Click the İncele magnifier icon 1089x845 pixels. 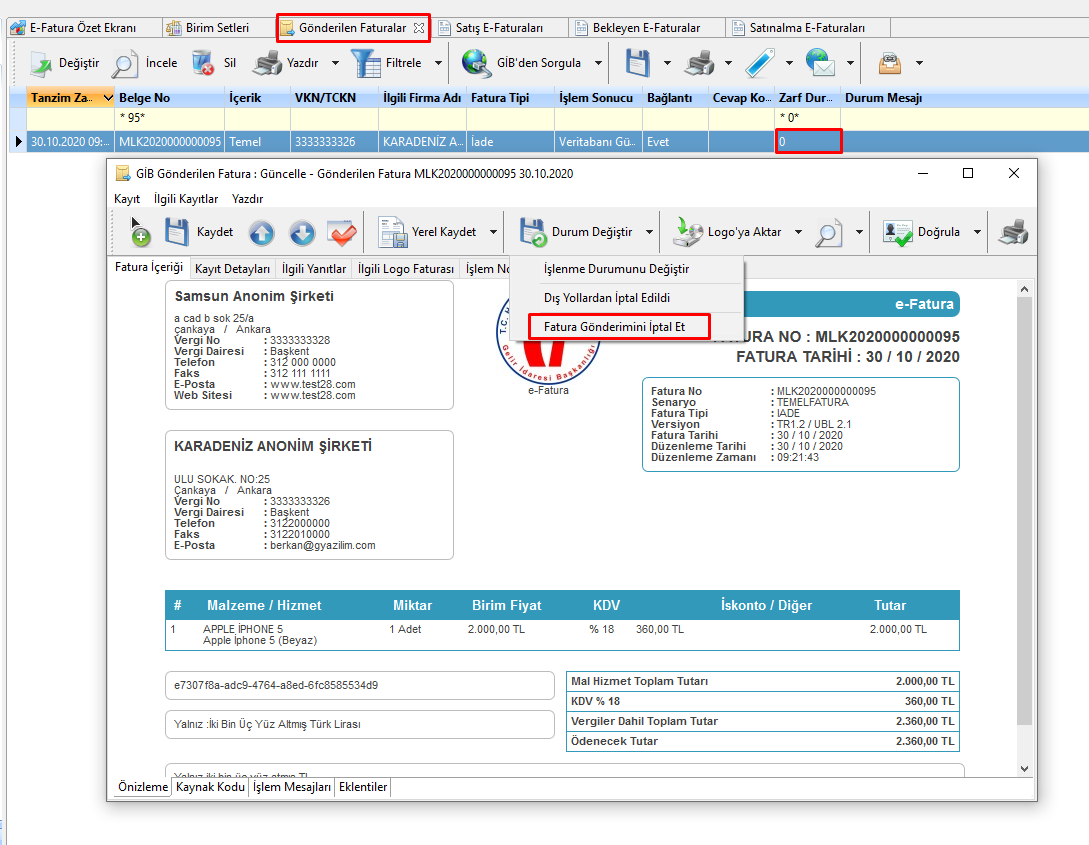point(125,64)
